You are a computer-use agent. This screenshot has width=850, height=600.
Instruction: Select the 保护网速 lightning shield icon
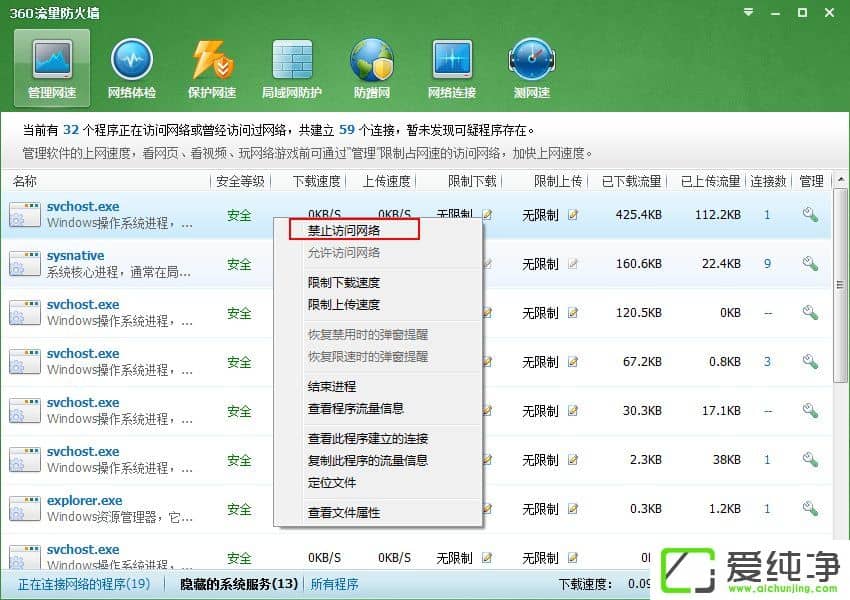click(x=212, y=60)
